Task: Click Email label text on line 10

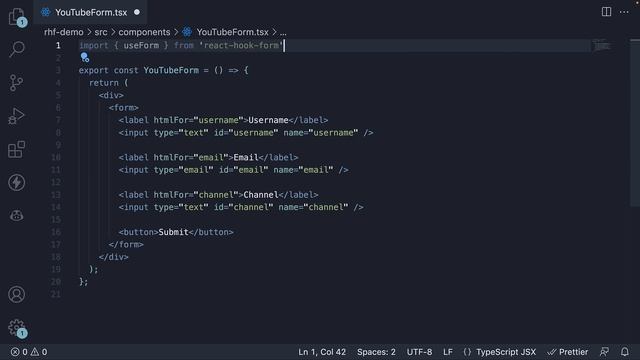Action: coord(246,158)
